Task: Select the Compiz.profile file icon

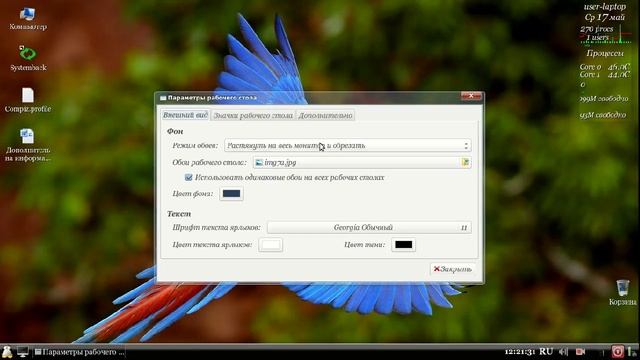Action: [28, 100]
